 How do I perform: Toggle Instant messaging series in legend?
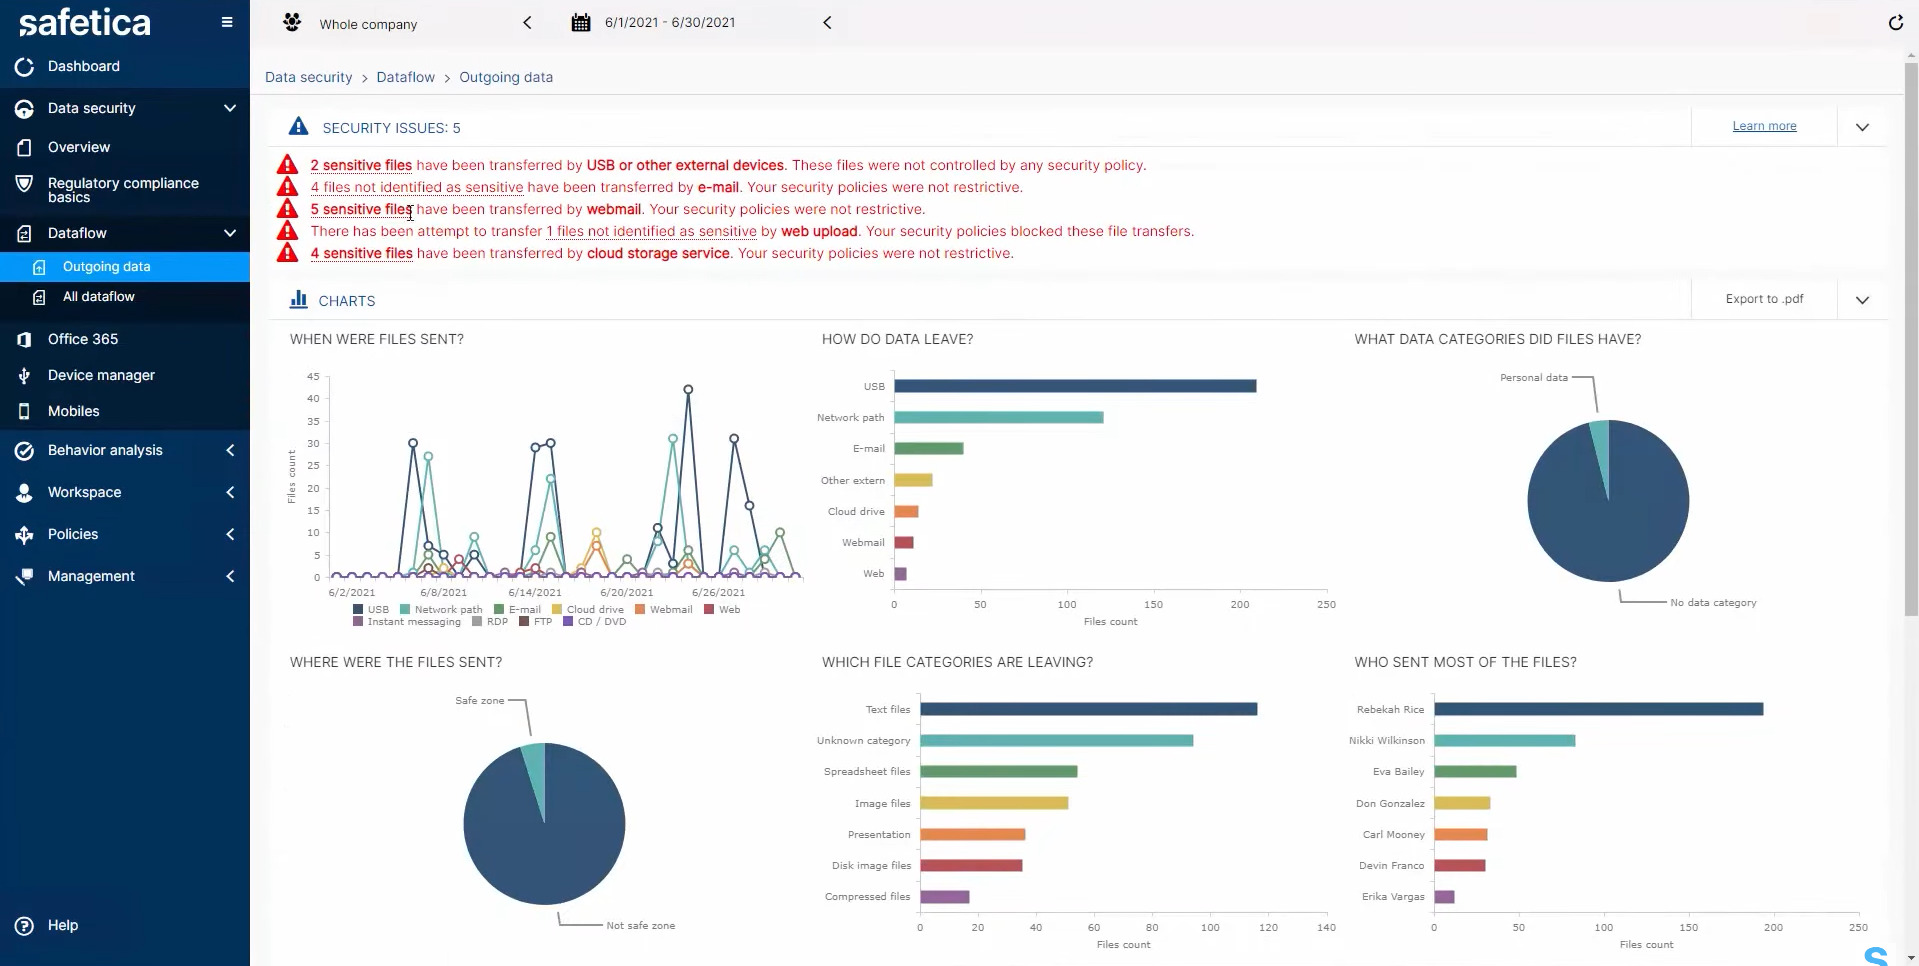(x=407, y=621)
